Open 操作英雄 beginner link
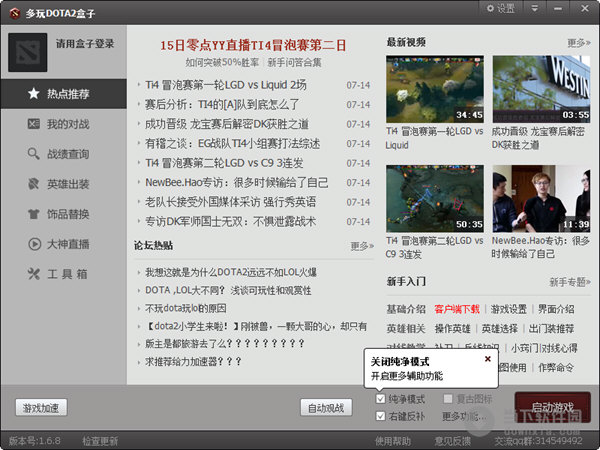This screenshot has width=600, height=450. click(x=452, y=329)
